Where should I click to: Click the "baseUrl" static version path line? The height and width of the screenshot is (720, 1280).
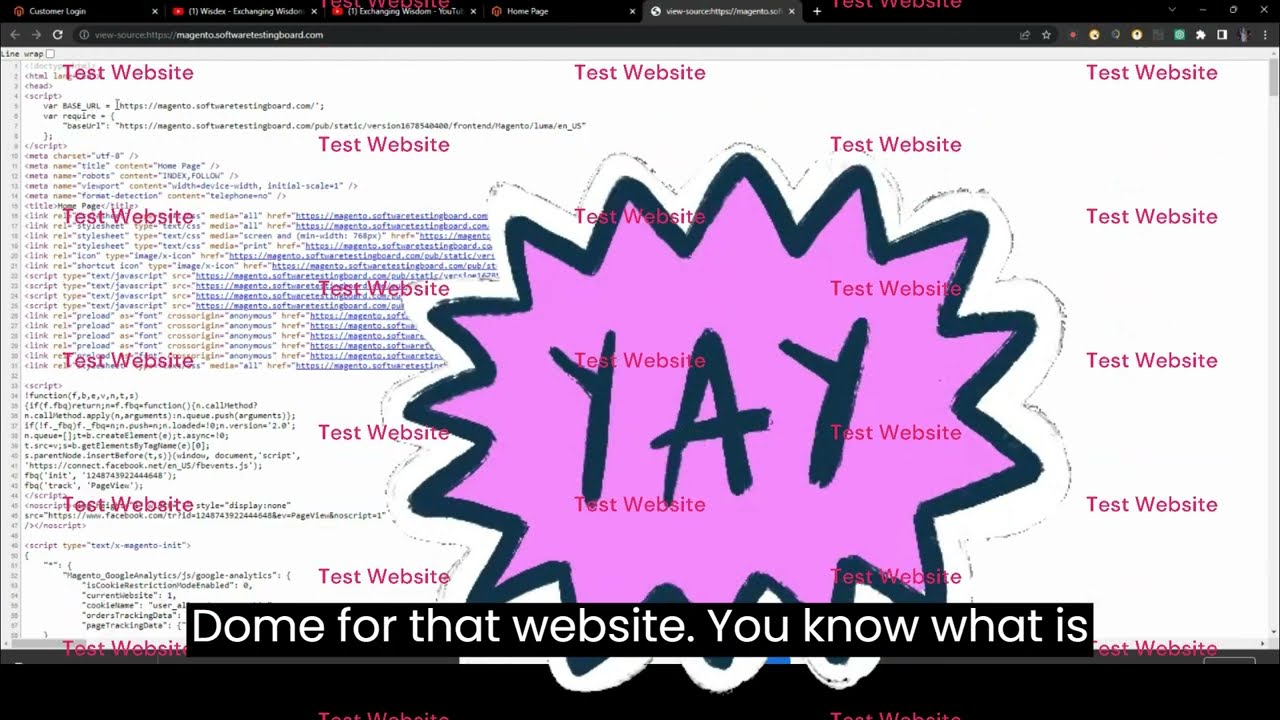click(325, 126)
